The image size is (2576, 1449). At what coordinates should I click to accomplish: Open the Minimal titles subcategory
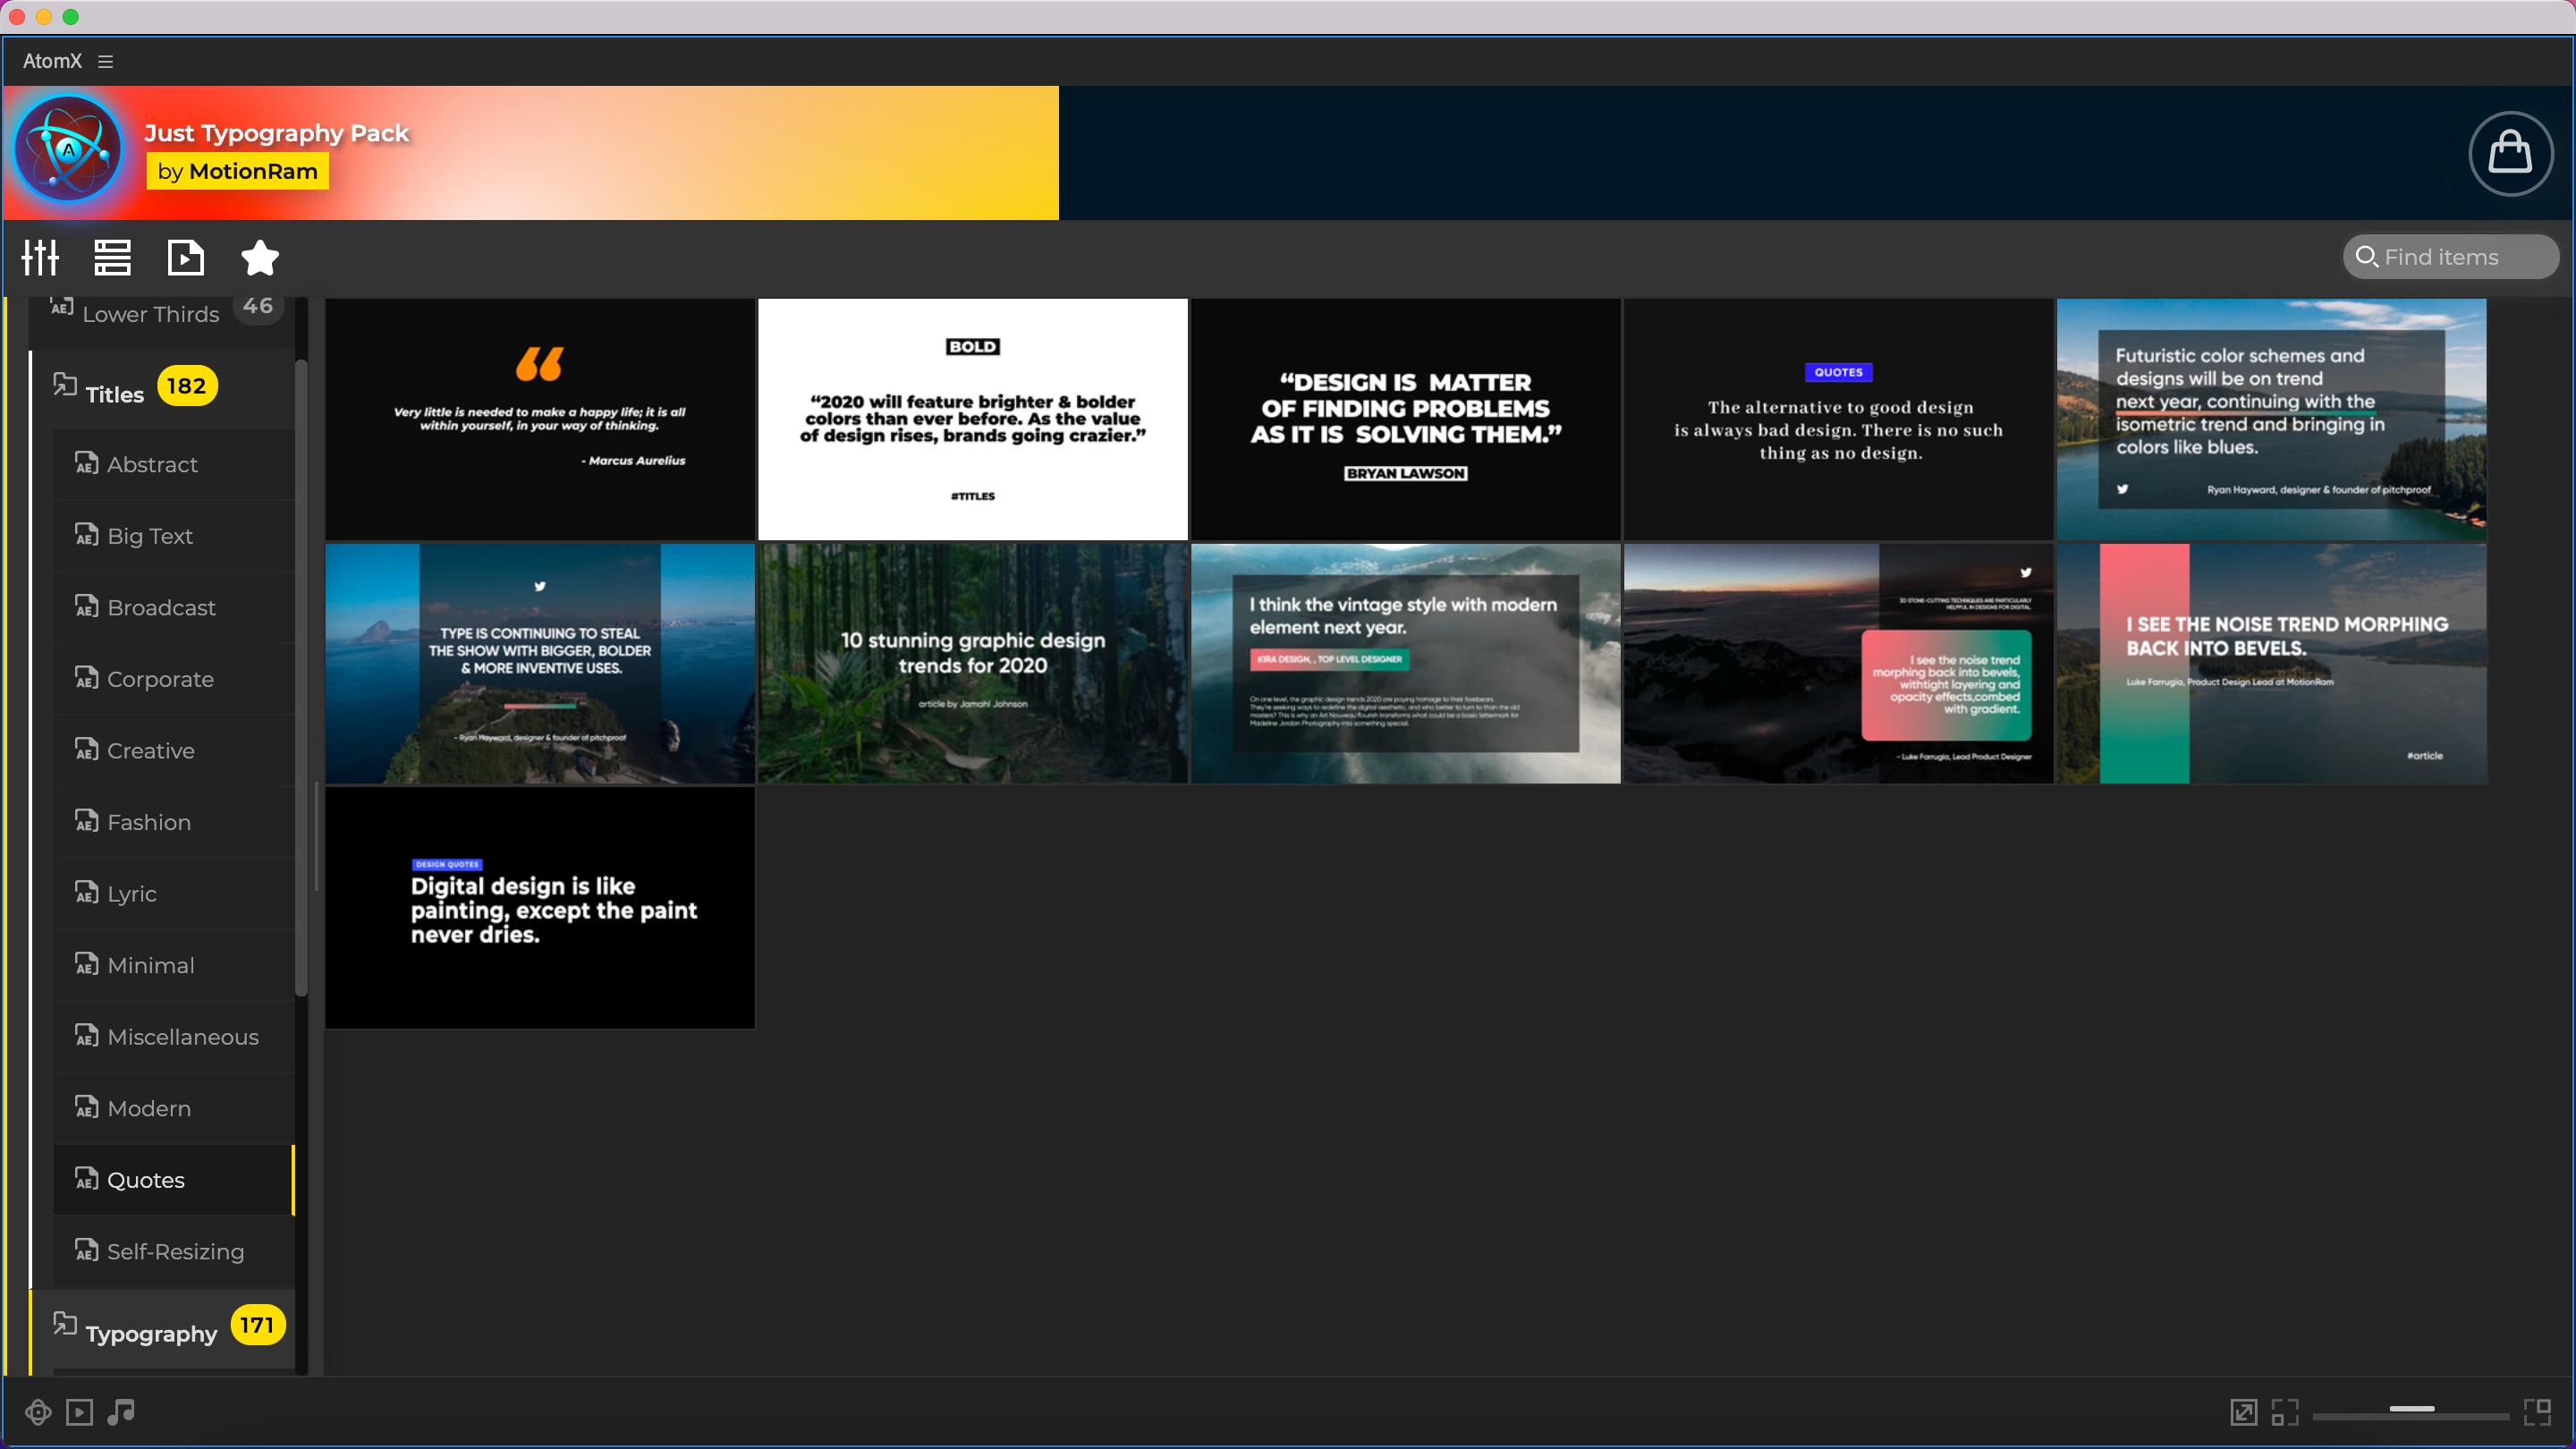(x=150, y=965)
